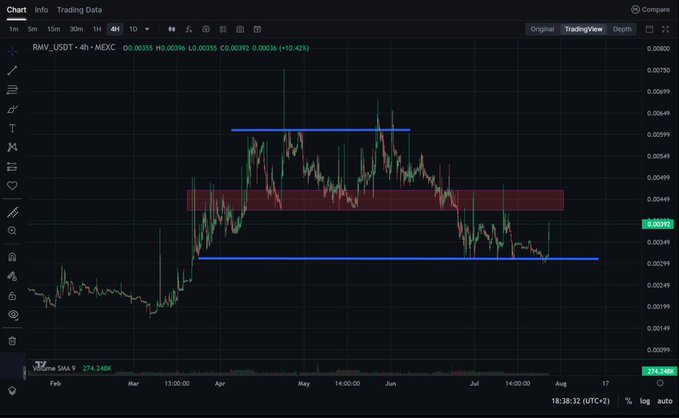Open the circular icon beside indicators fx
This screenshot has height=418, width=679.
tap(206, 29)
